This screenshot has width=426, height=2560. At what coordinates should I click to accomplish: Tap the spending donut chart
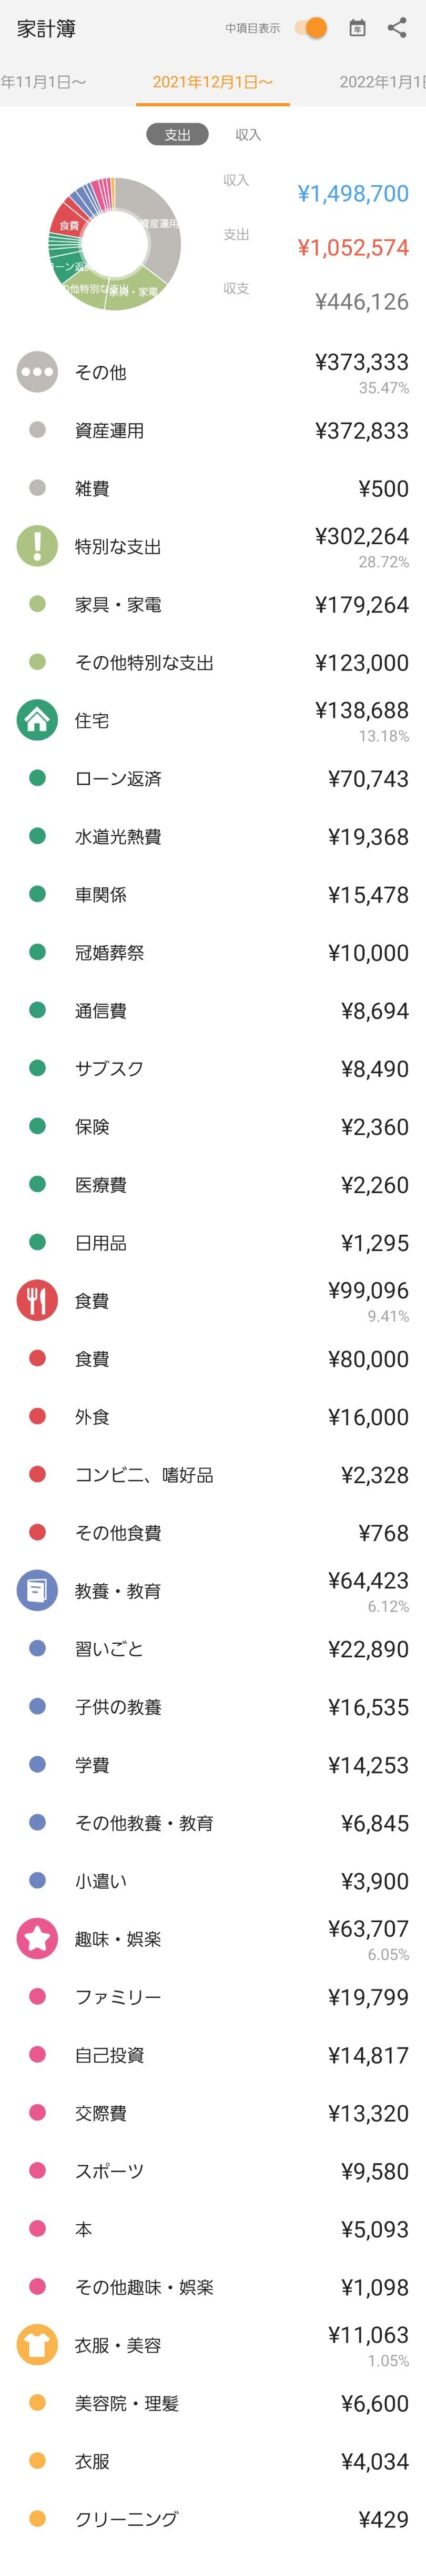(x=114, y=244)
